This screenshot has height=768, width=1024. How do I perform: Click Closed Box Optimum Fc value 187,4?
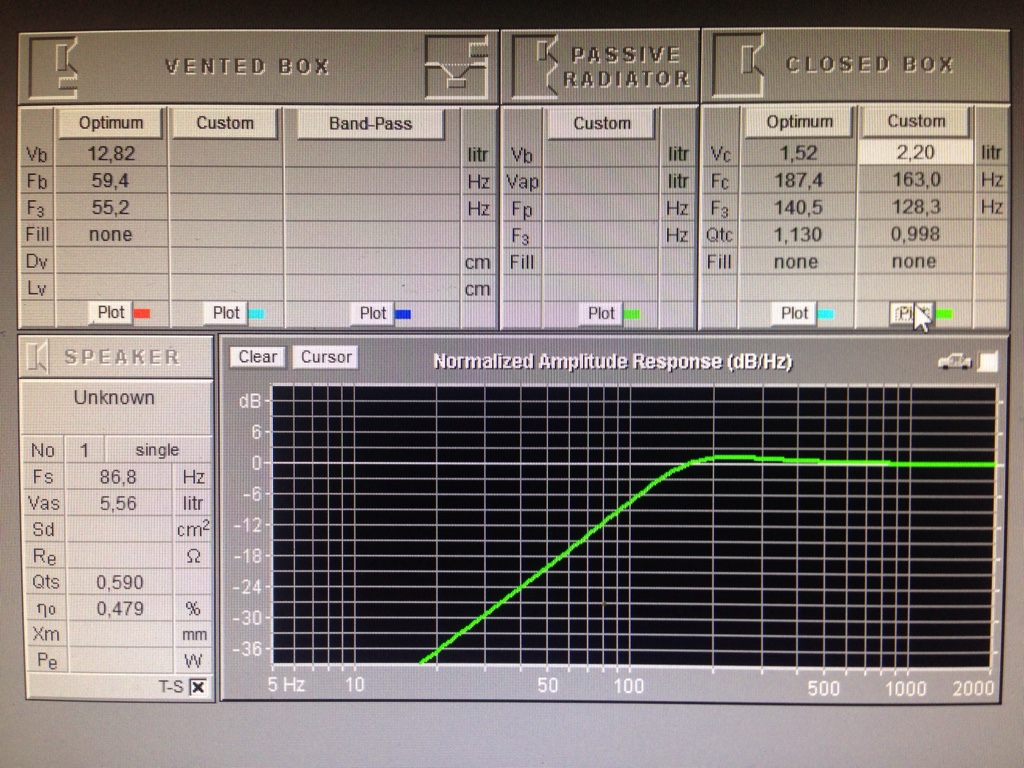(798, 180)
